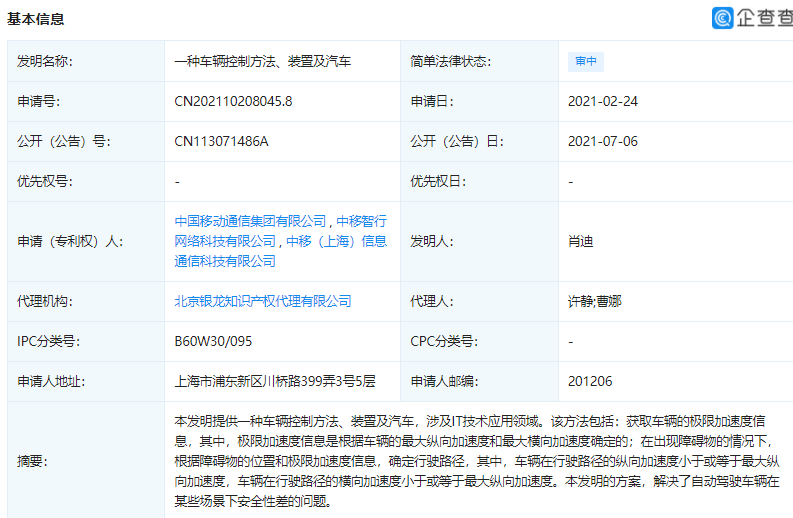Click the CPC分类号 field label

pyautogui.click(x=444, y=341)
